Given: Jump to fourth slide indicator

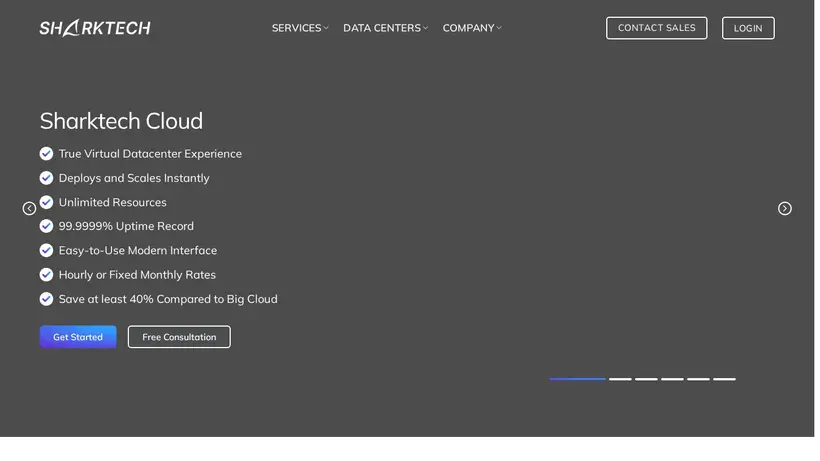Looking at the screenshot, I should (673, 379).
